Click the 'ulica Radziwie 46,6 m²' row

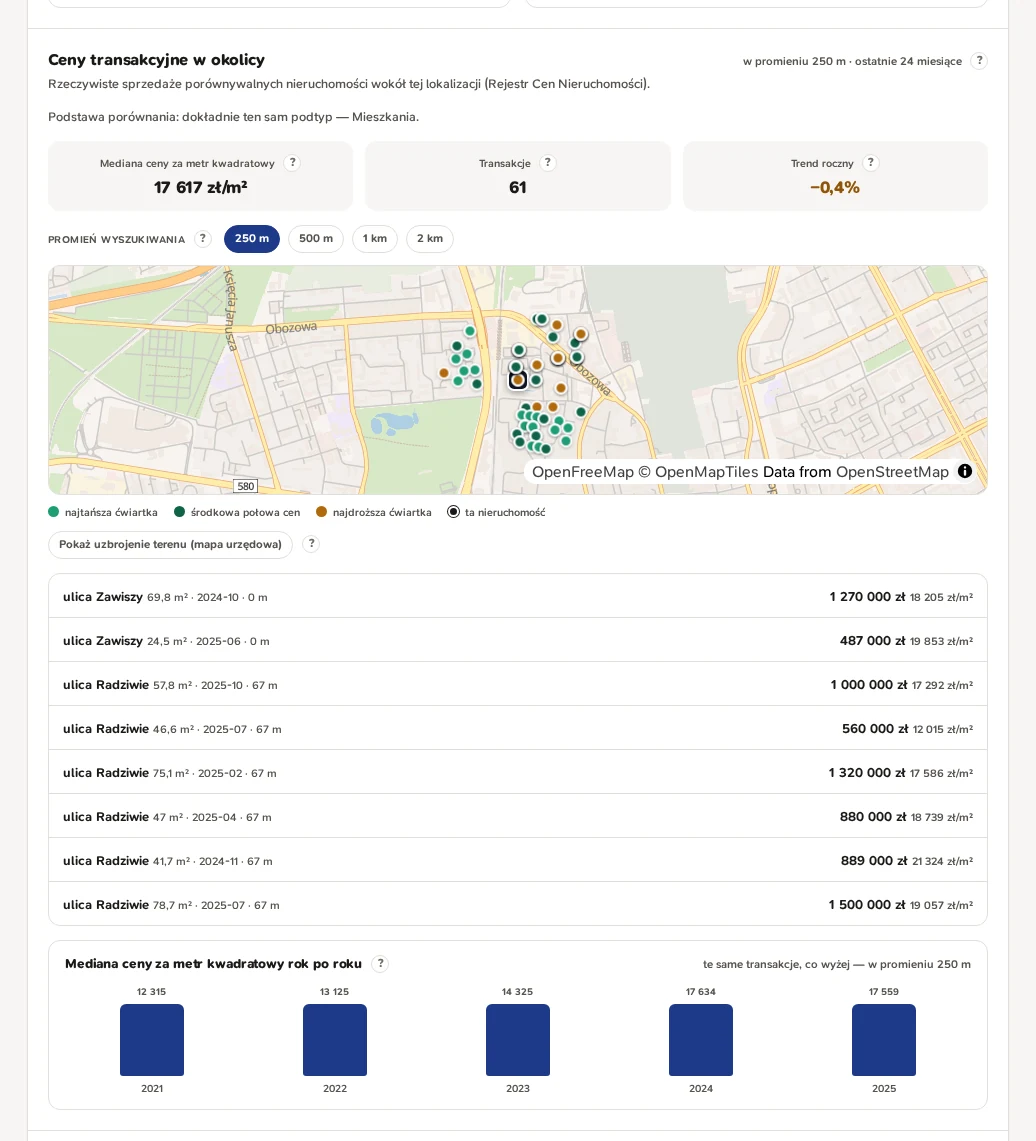pyautogui.click(x=518, y=728)
